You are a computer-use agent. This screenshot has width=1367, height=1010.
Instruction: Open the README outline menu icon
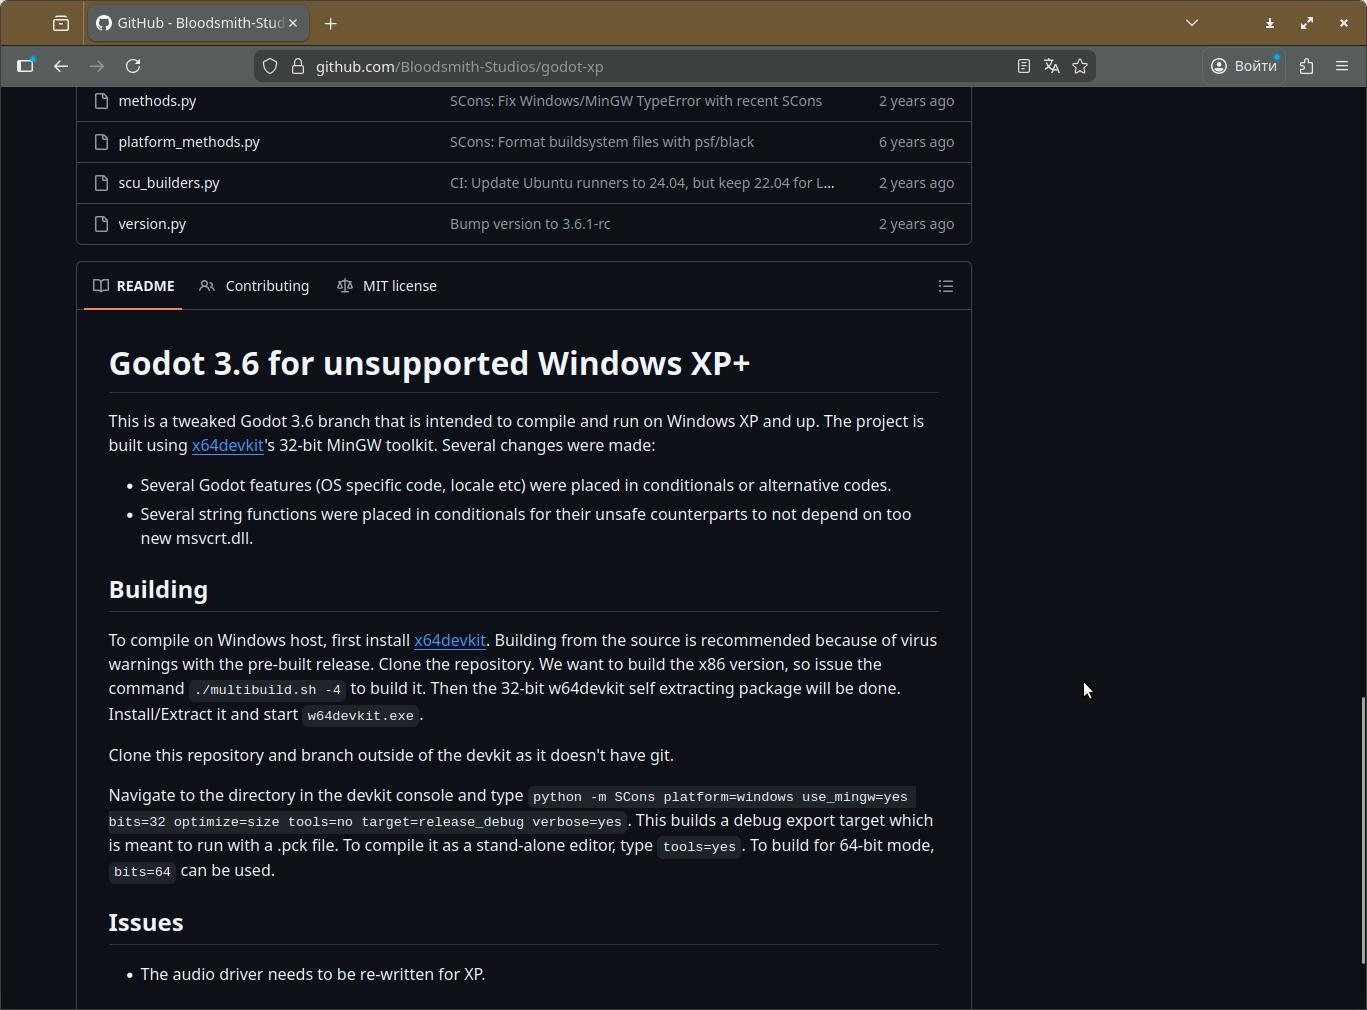(946, 286)
